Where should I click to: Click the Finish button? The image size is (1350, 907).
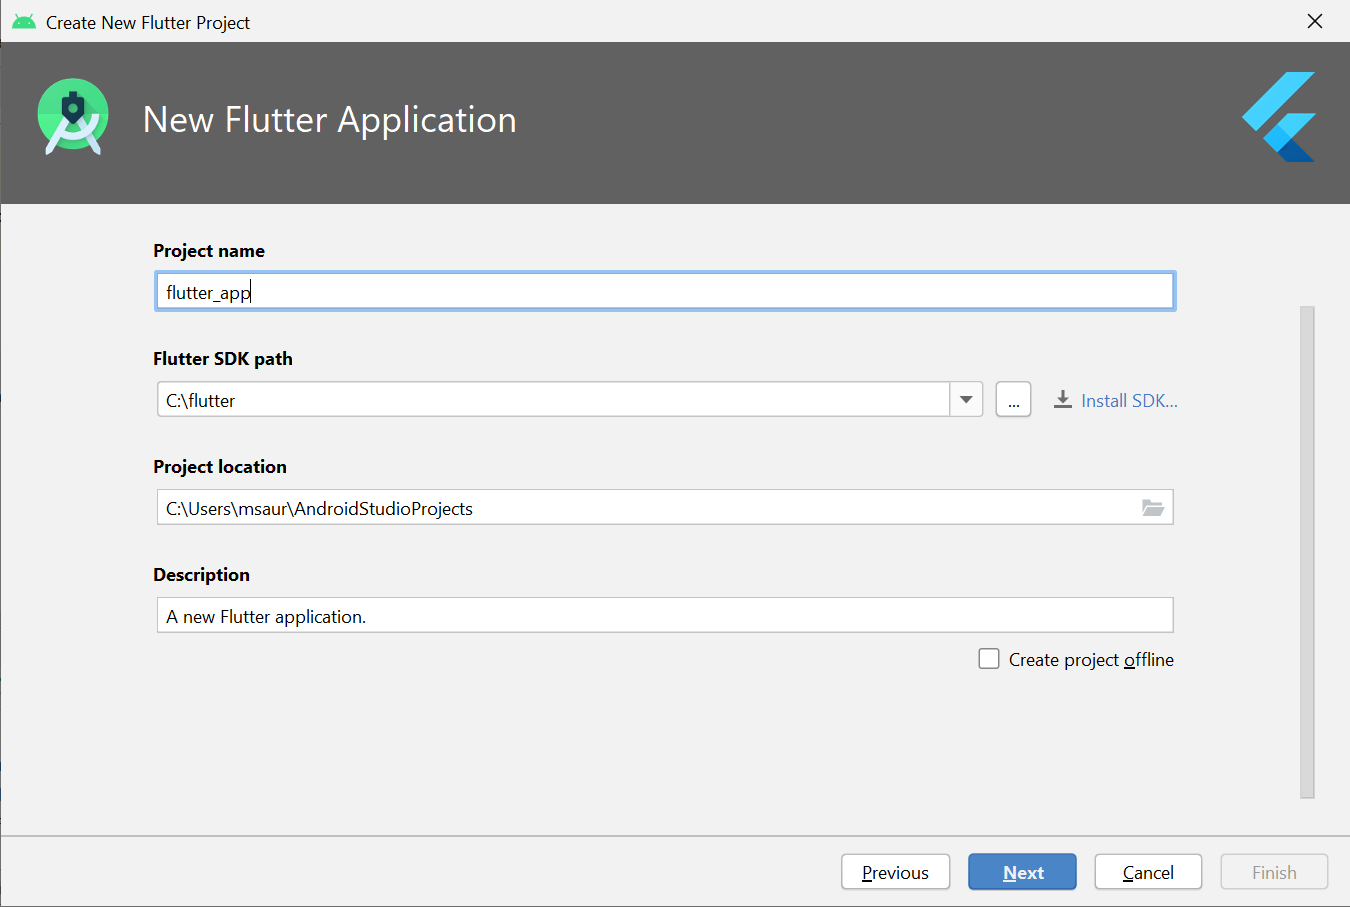1274,872
